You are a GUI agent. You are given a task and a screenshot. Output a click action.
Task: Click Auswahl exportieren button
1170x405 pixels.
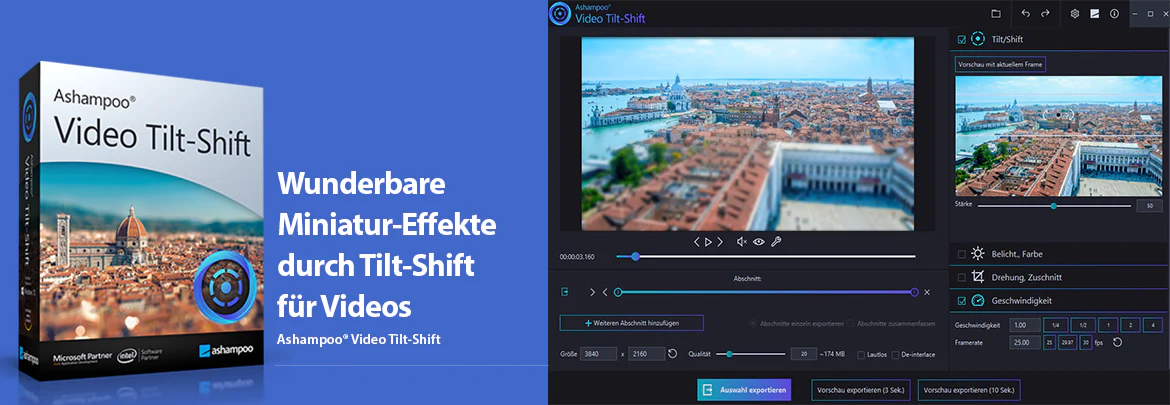[743, 389]
